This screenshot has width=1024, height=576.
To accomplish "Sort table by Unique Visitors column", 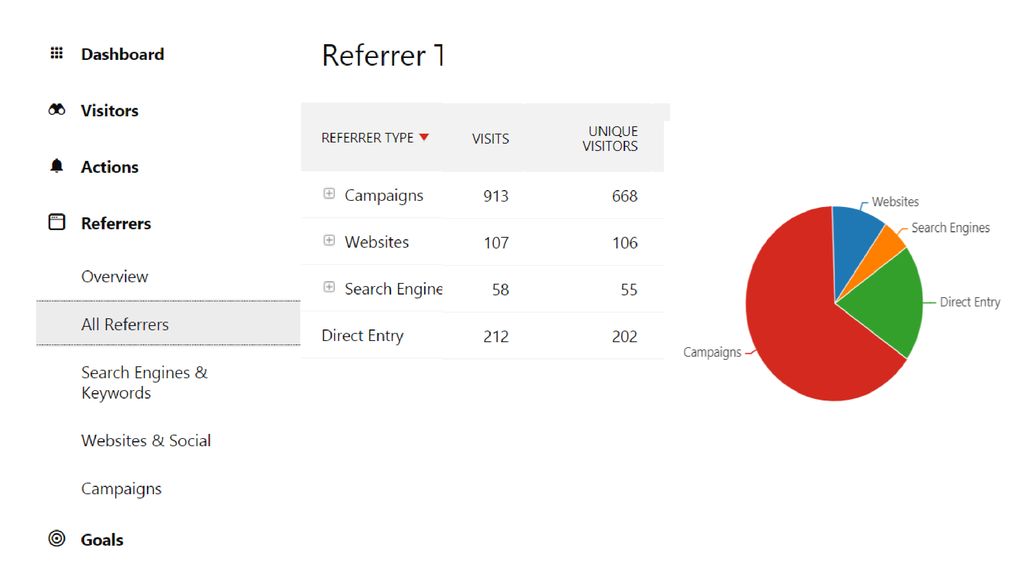I will pyautogui.click(x=610, y=138).
